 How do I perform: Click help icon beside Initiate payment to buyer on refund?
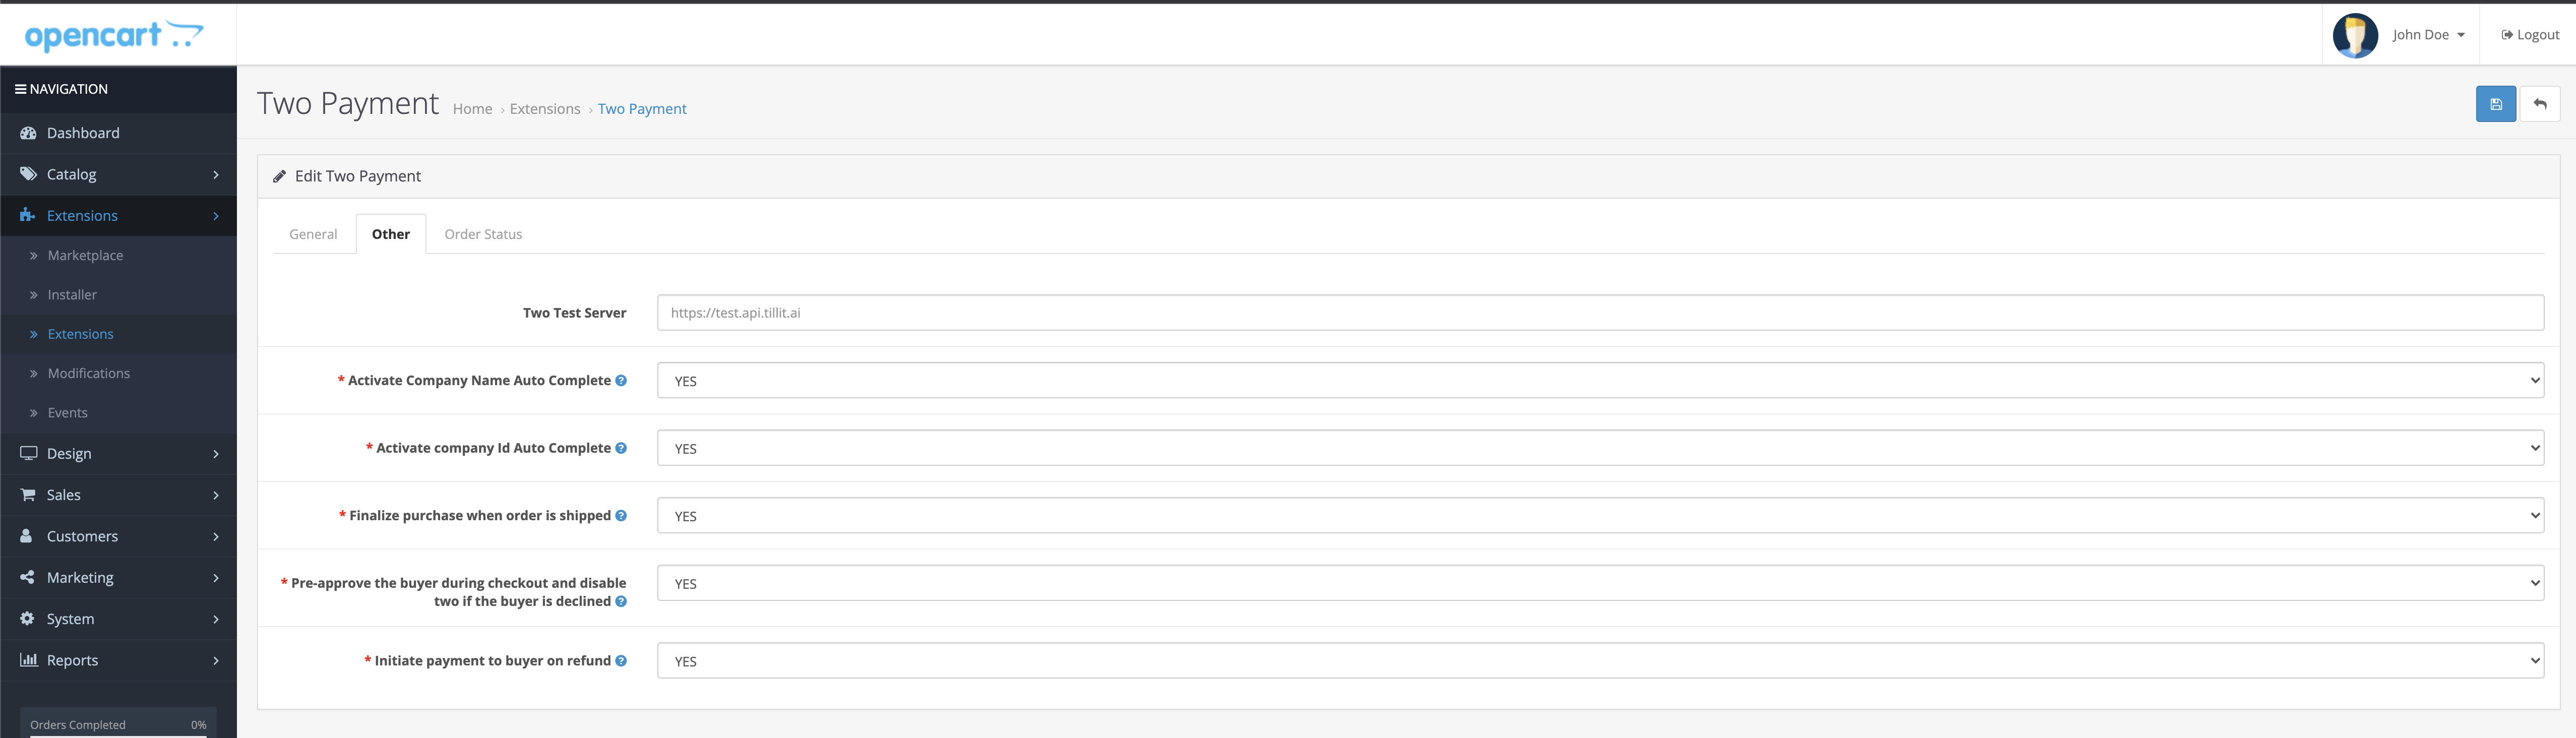pyautogui.click(x=621, y=660)
